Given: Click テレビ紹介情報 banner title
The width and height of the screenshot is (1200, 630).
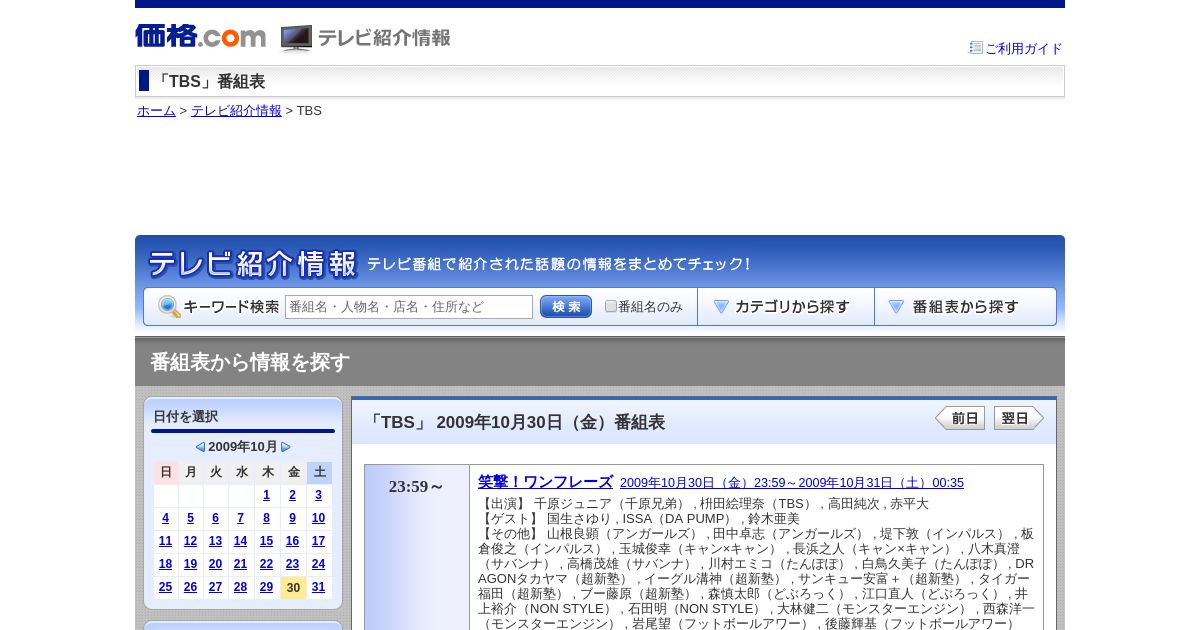Looking at the screenshot, I should tap(252, 264).
